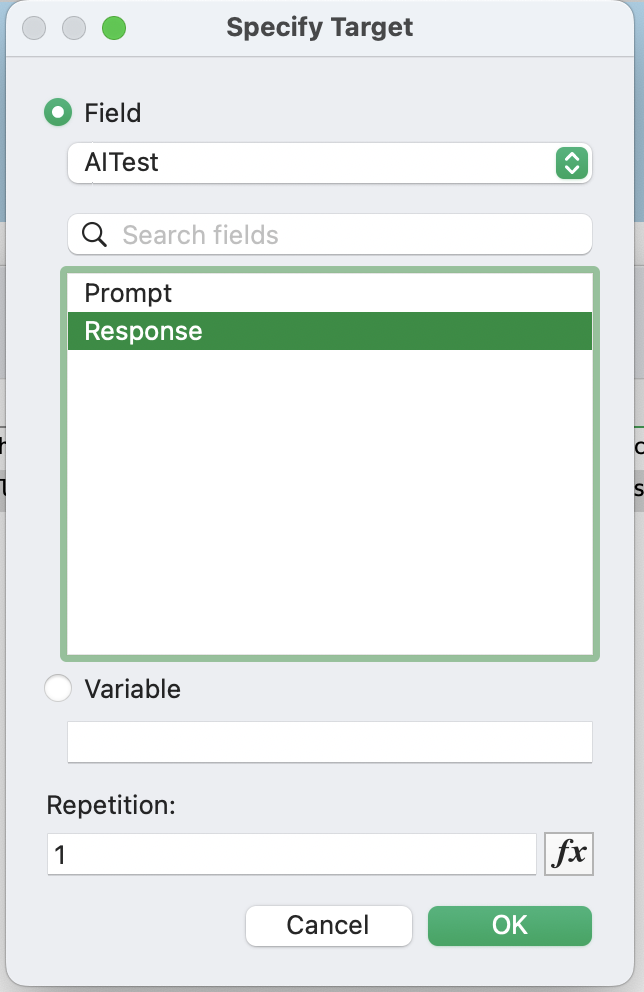Click the gray minimize window button

click(74, 28)
